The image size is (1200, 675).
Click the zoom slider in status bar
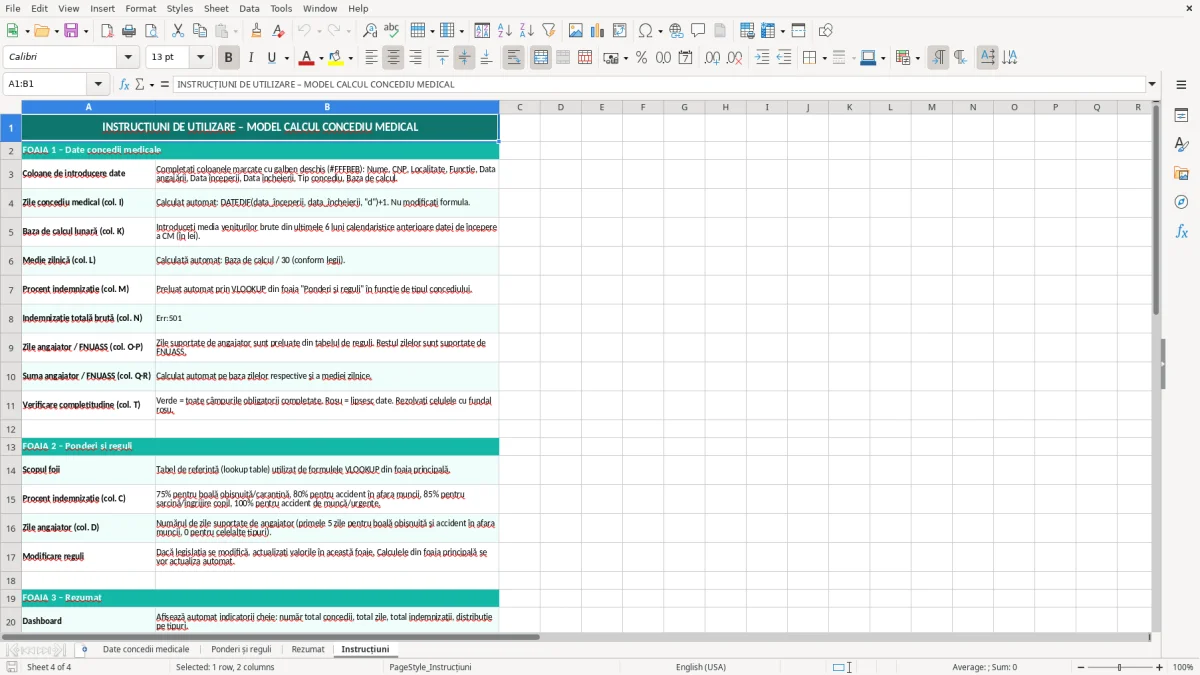[1119, 667]
